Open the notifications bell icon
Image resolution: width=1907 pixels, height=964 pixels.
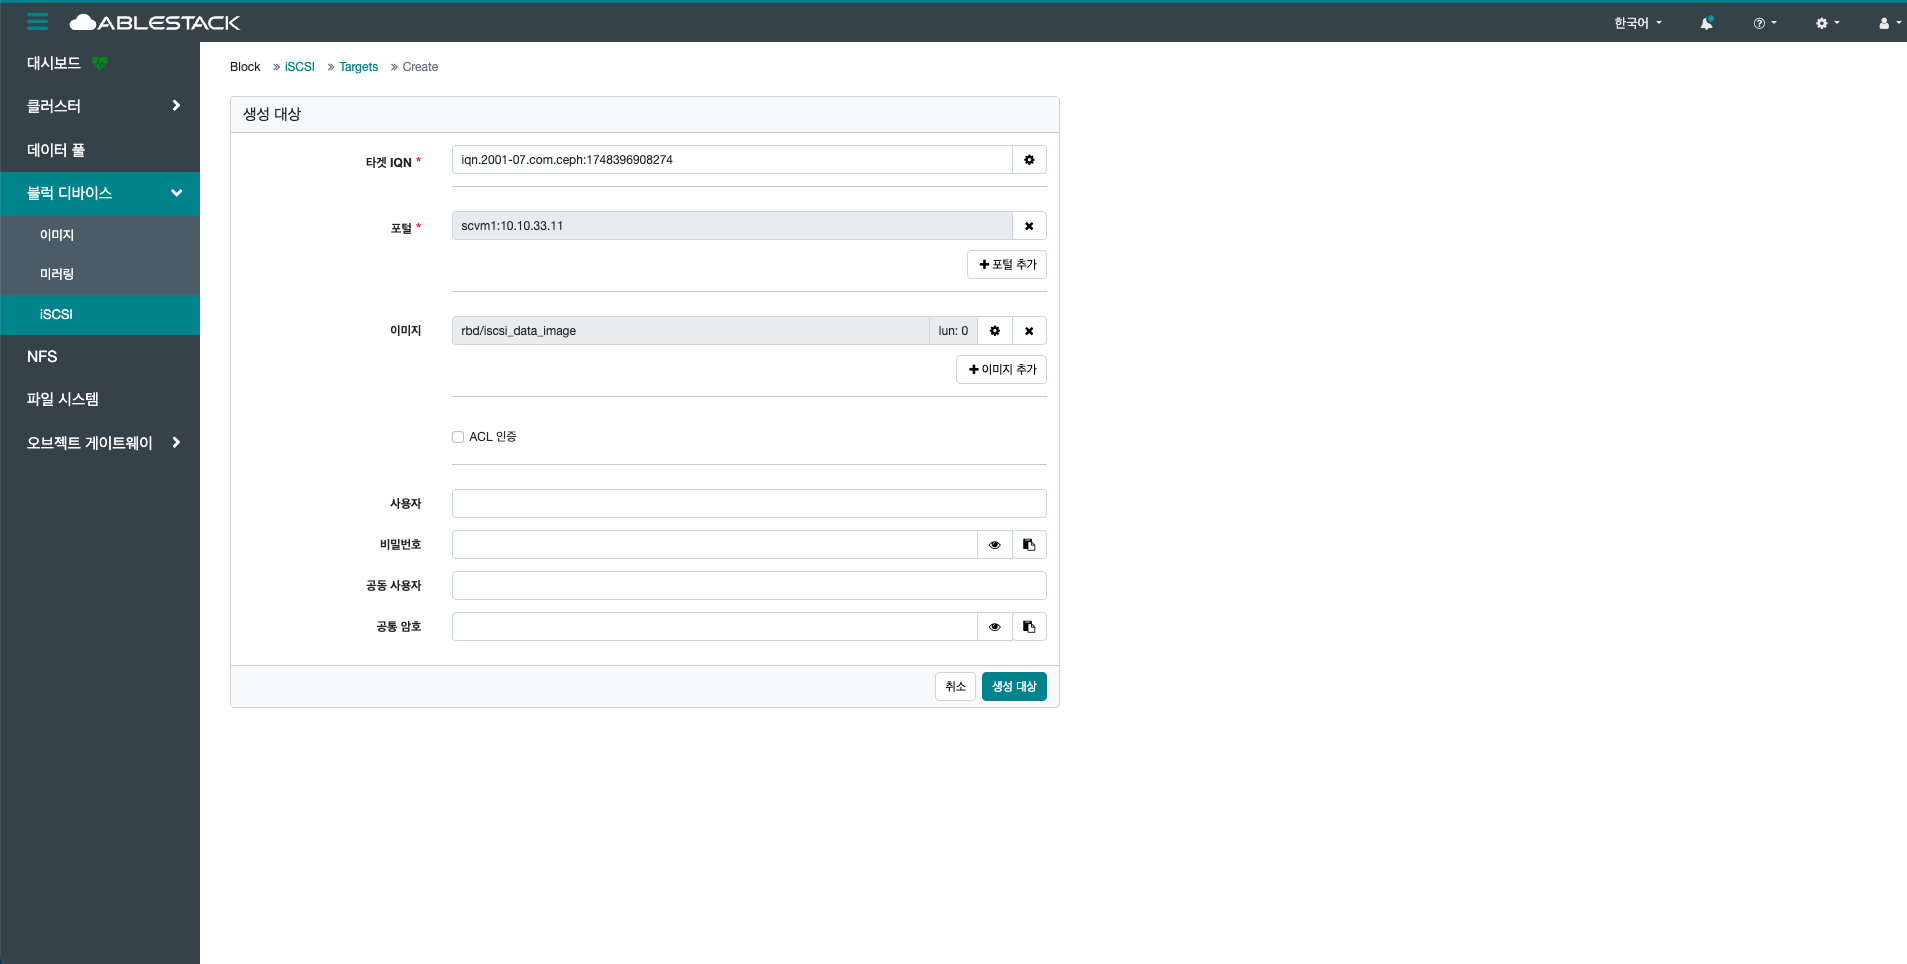coord(1707,23)
